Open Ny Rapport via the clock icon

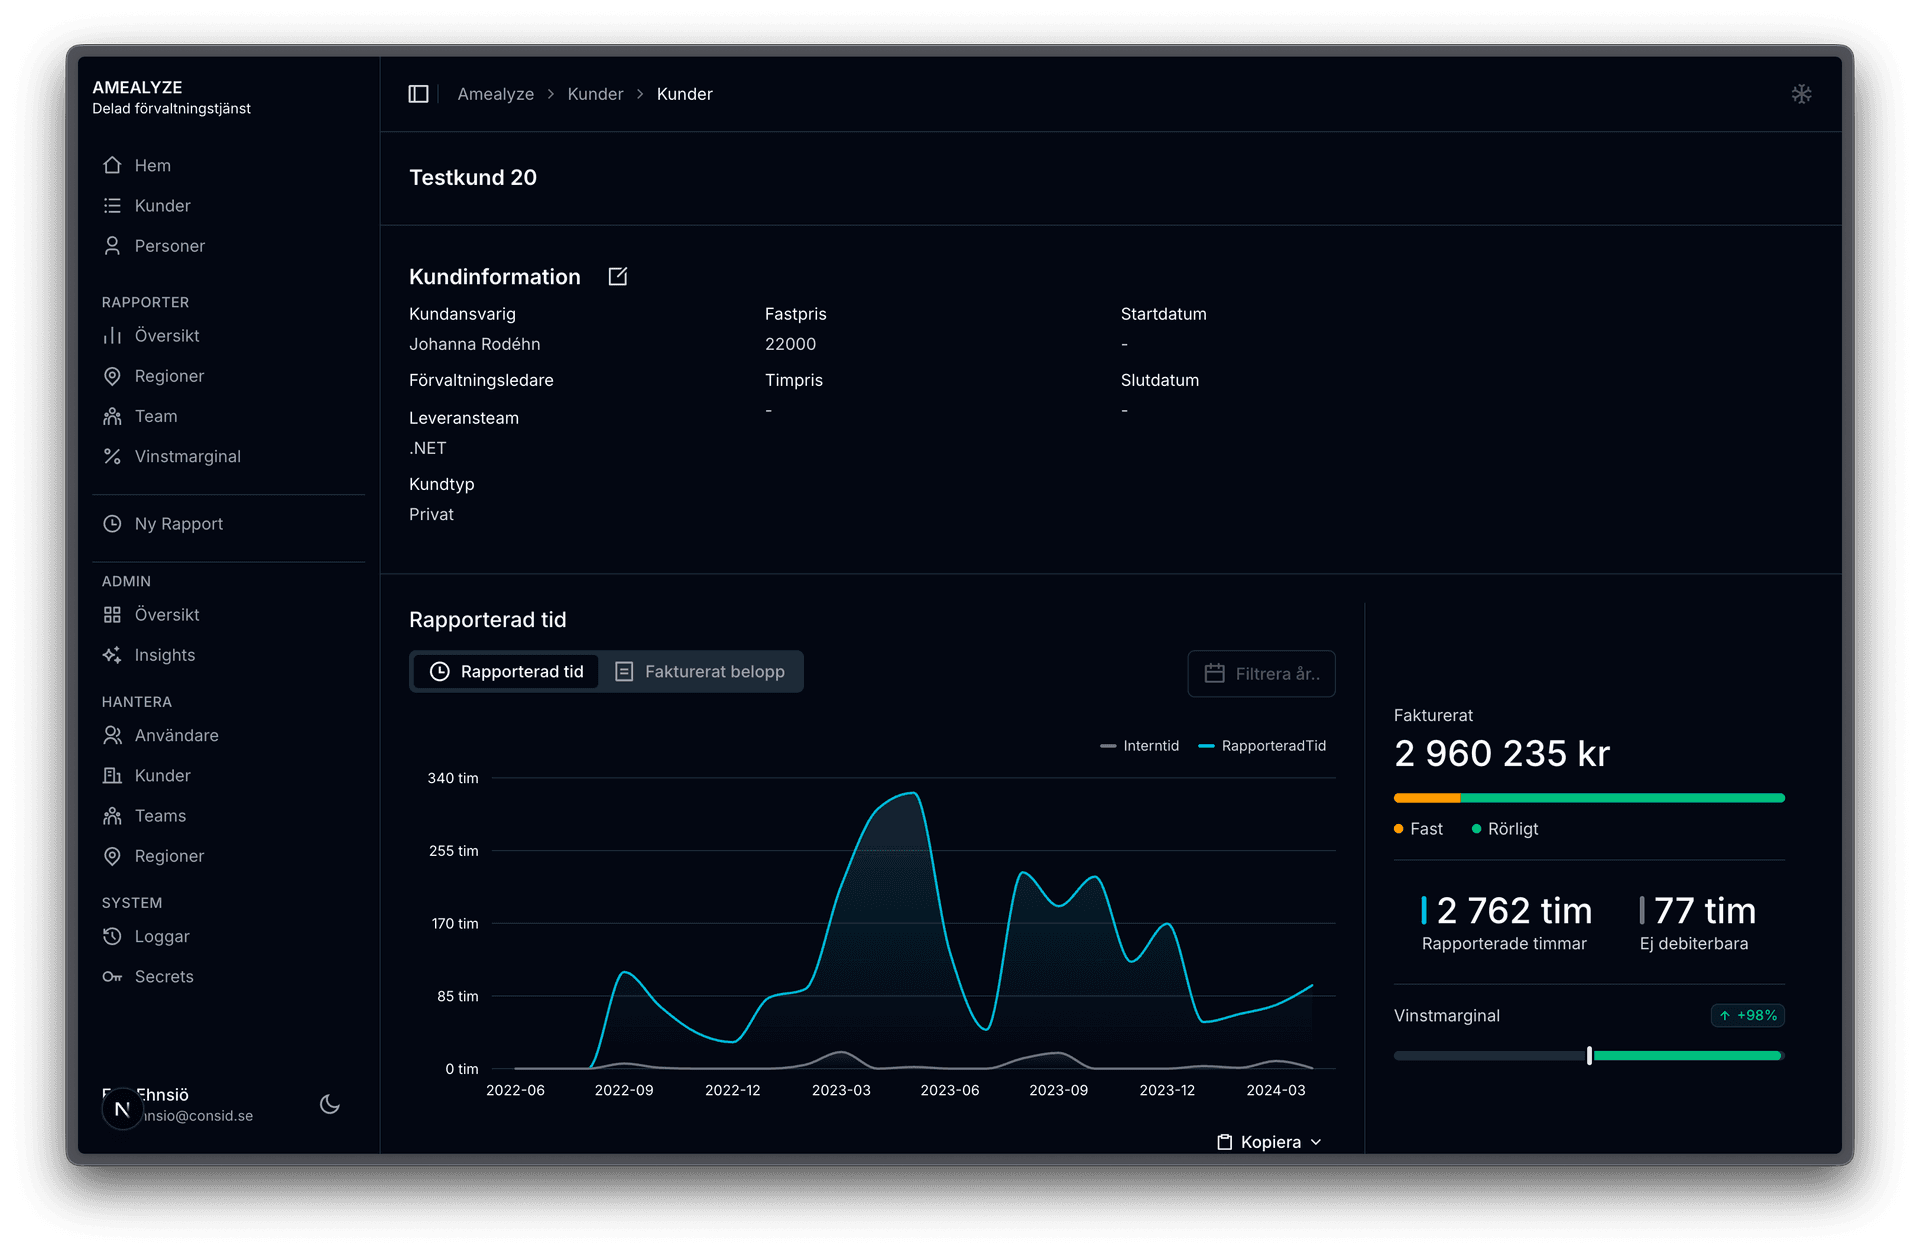114,523
